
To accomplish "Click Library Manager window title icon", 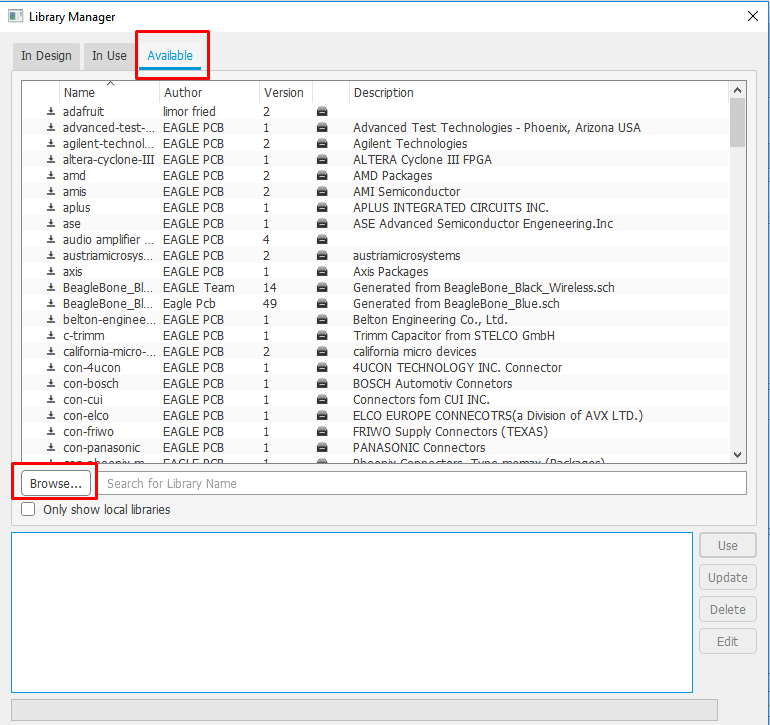I will (x=15, y=16).
